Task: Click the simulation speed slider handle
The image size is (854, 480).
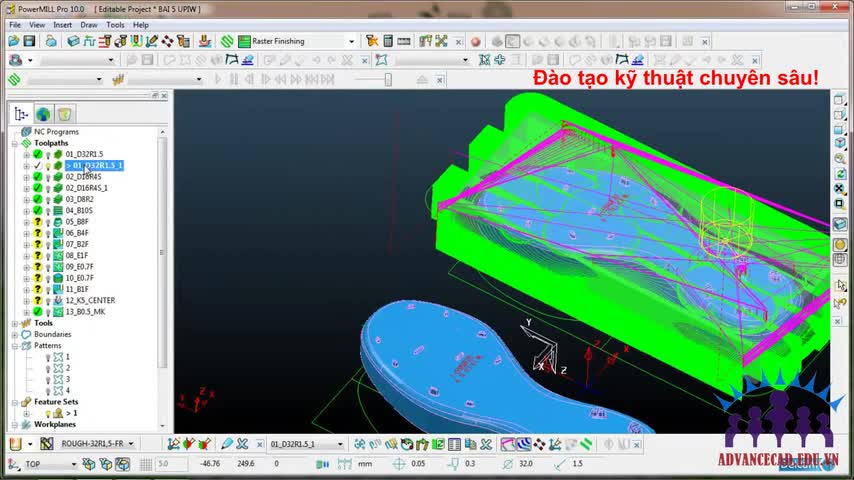Action: [388, 80]
